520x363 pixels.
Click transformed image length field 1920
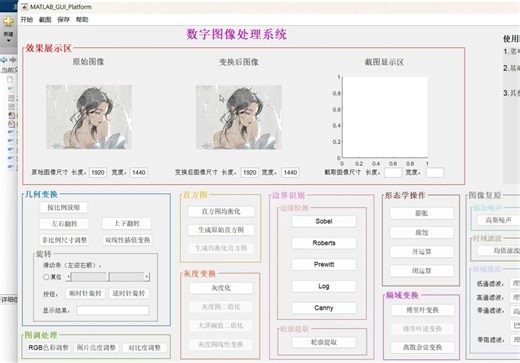click(249, 173)
